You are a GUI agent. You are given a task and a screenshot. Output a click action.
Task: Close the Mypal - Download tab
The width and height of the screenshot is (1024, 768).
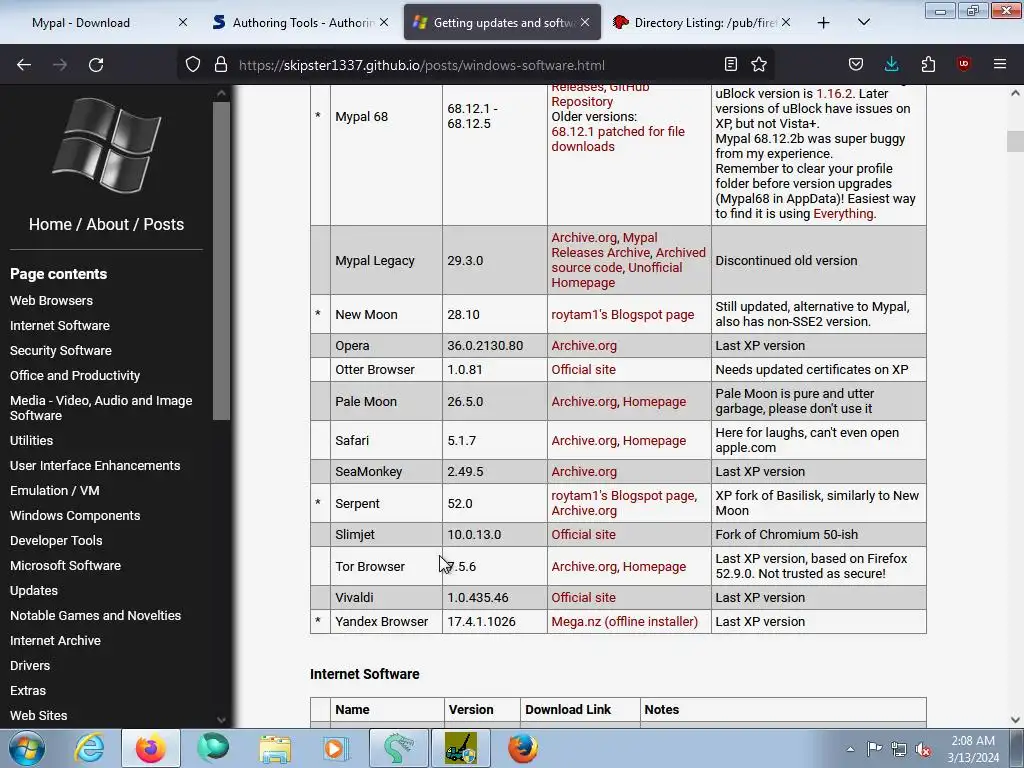[183, 22]
